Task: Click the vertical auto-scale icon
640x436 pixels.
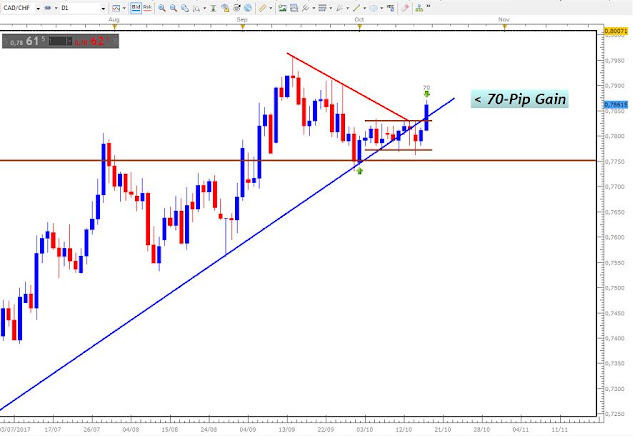Action: (x=213, y=8)
